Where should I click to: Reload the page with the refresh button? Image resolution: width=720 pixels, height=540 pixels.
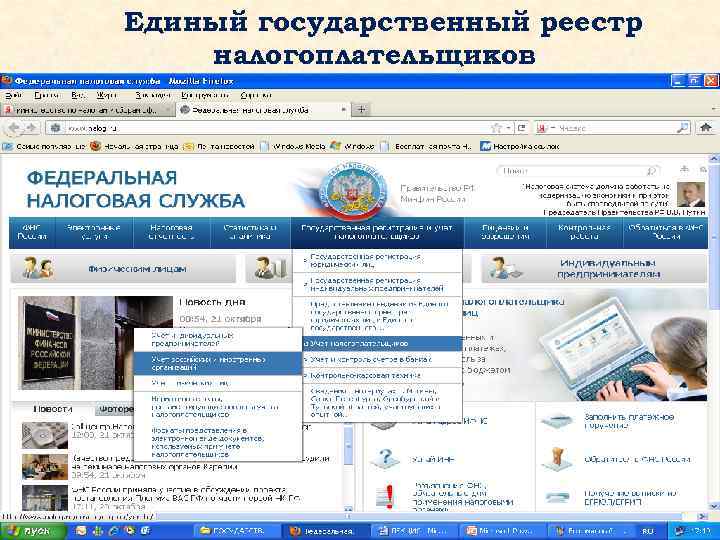[x=522, y=128]
